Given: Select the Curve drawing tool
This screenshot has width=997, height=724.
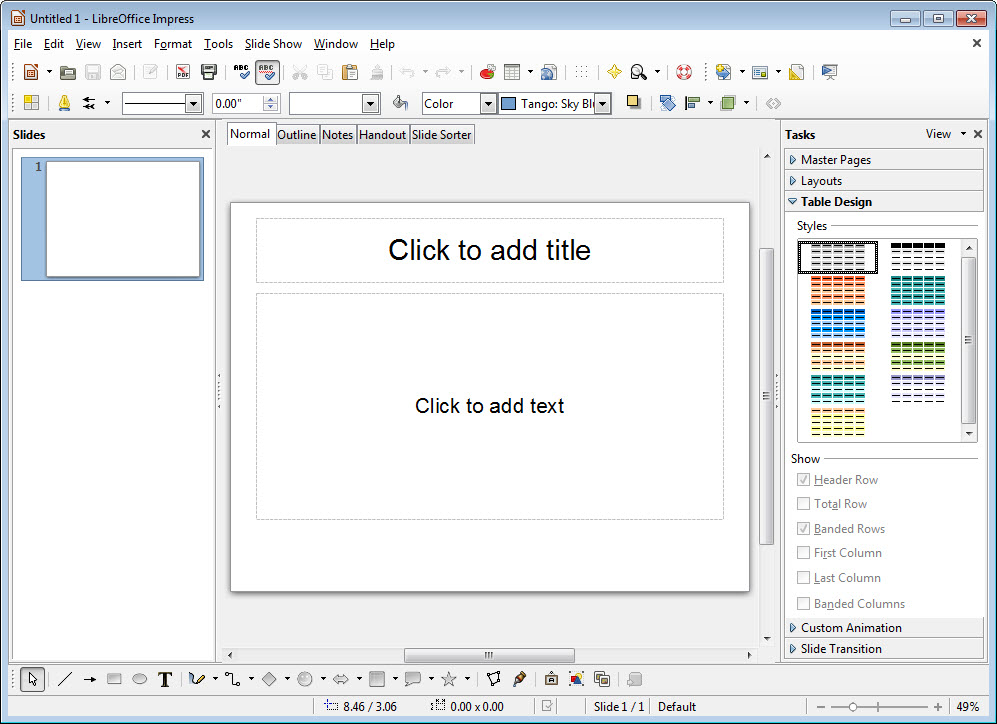Looking at the screenshot, I should (197, 679).
